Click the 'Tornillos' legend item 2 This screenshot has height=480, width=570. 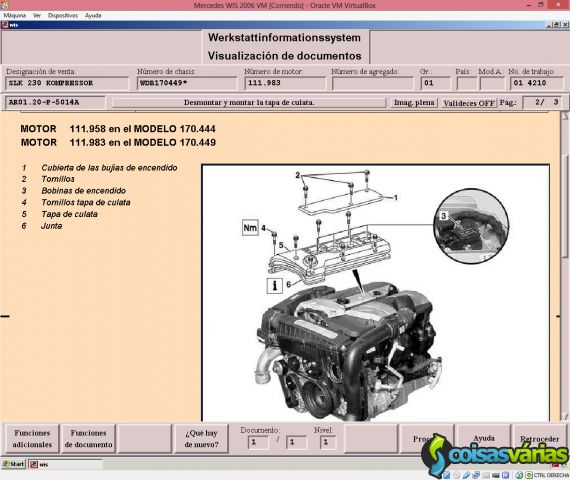pyautogui.click(x=58, y=179)
